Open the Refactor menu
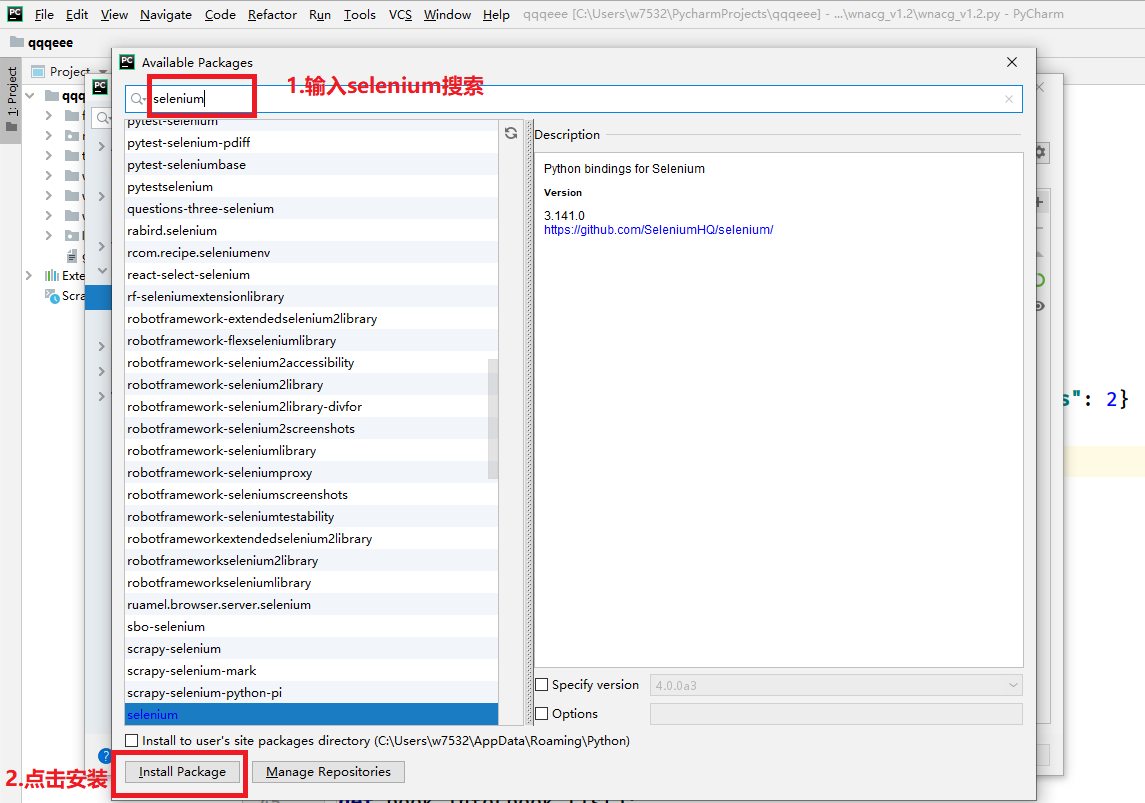1145x803 pixels. point(272,15)
